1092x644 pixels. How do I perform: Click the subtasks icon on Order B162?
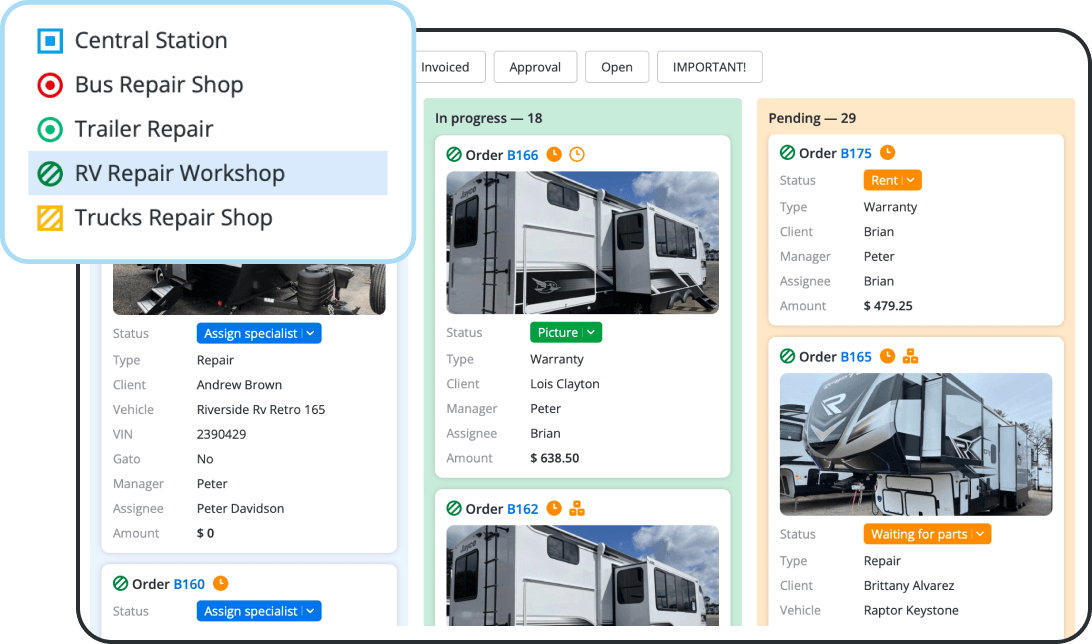577,508
